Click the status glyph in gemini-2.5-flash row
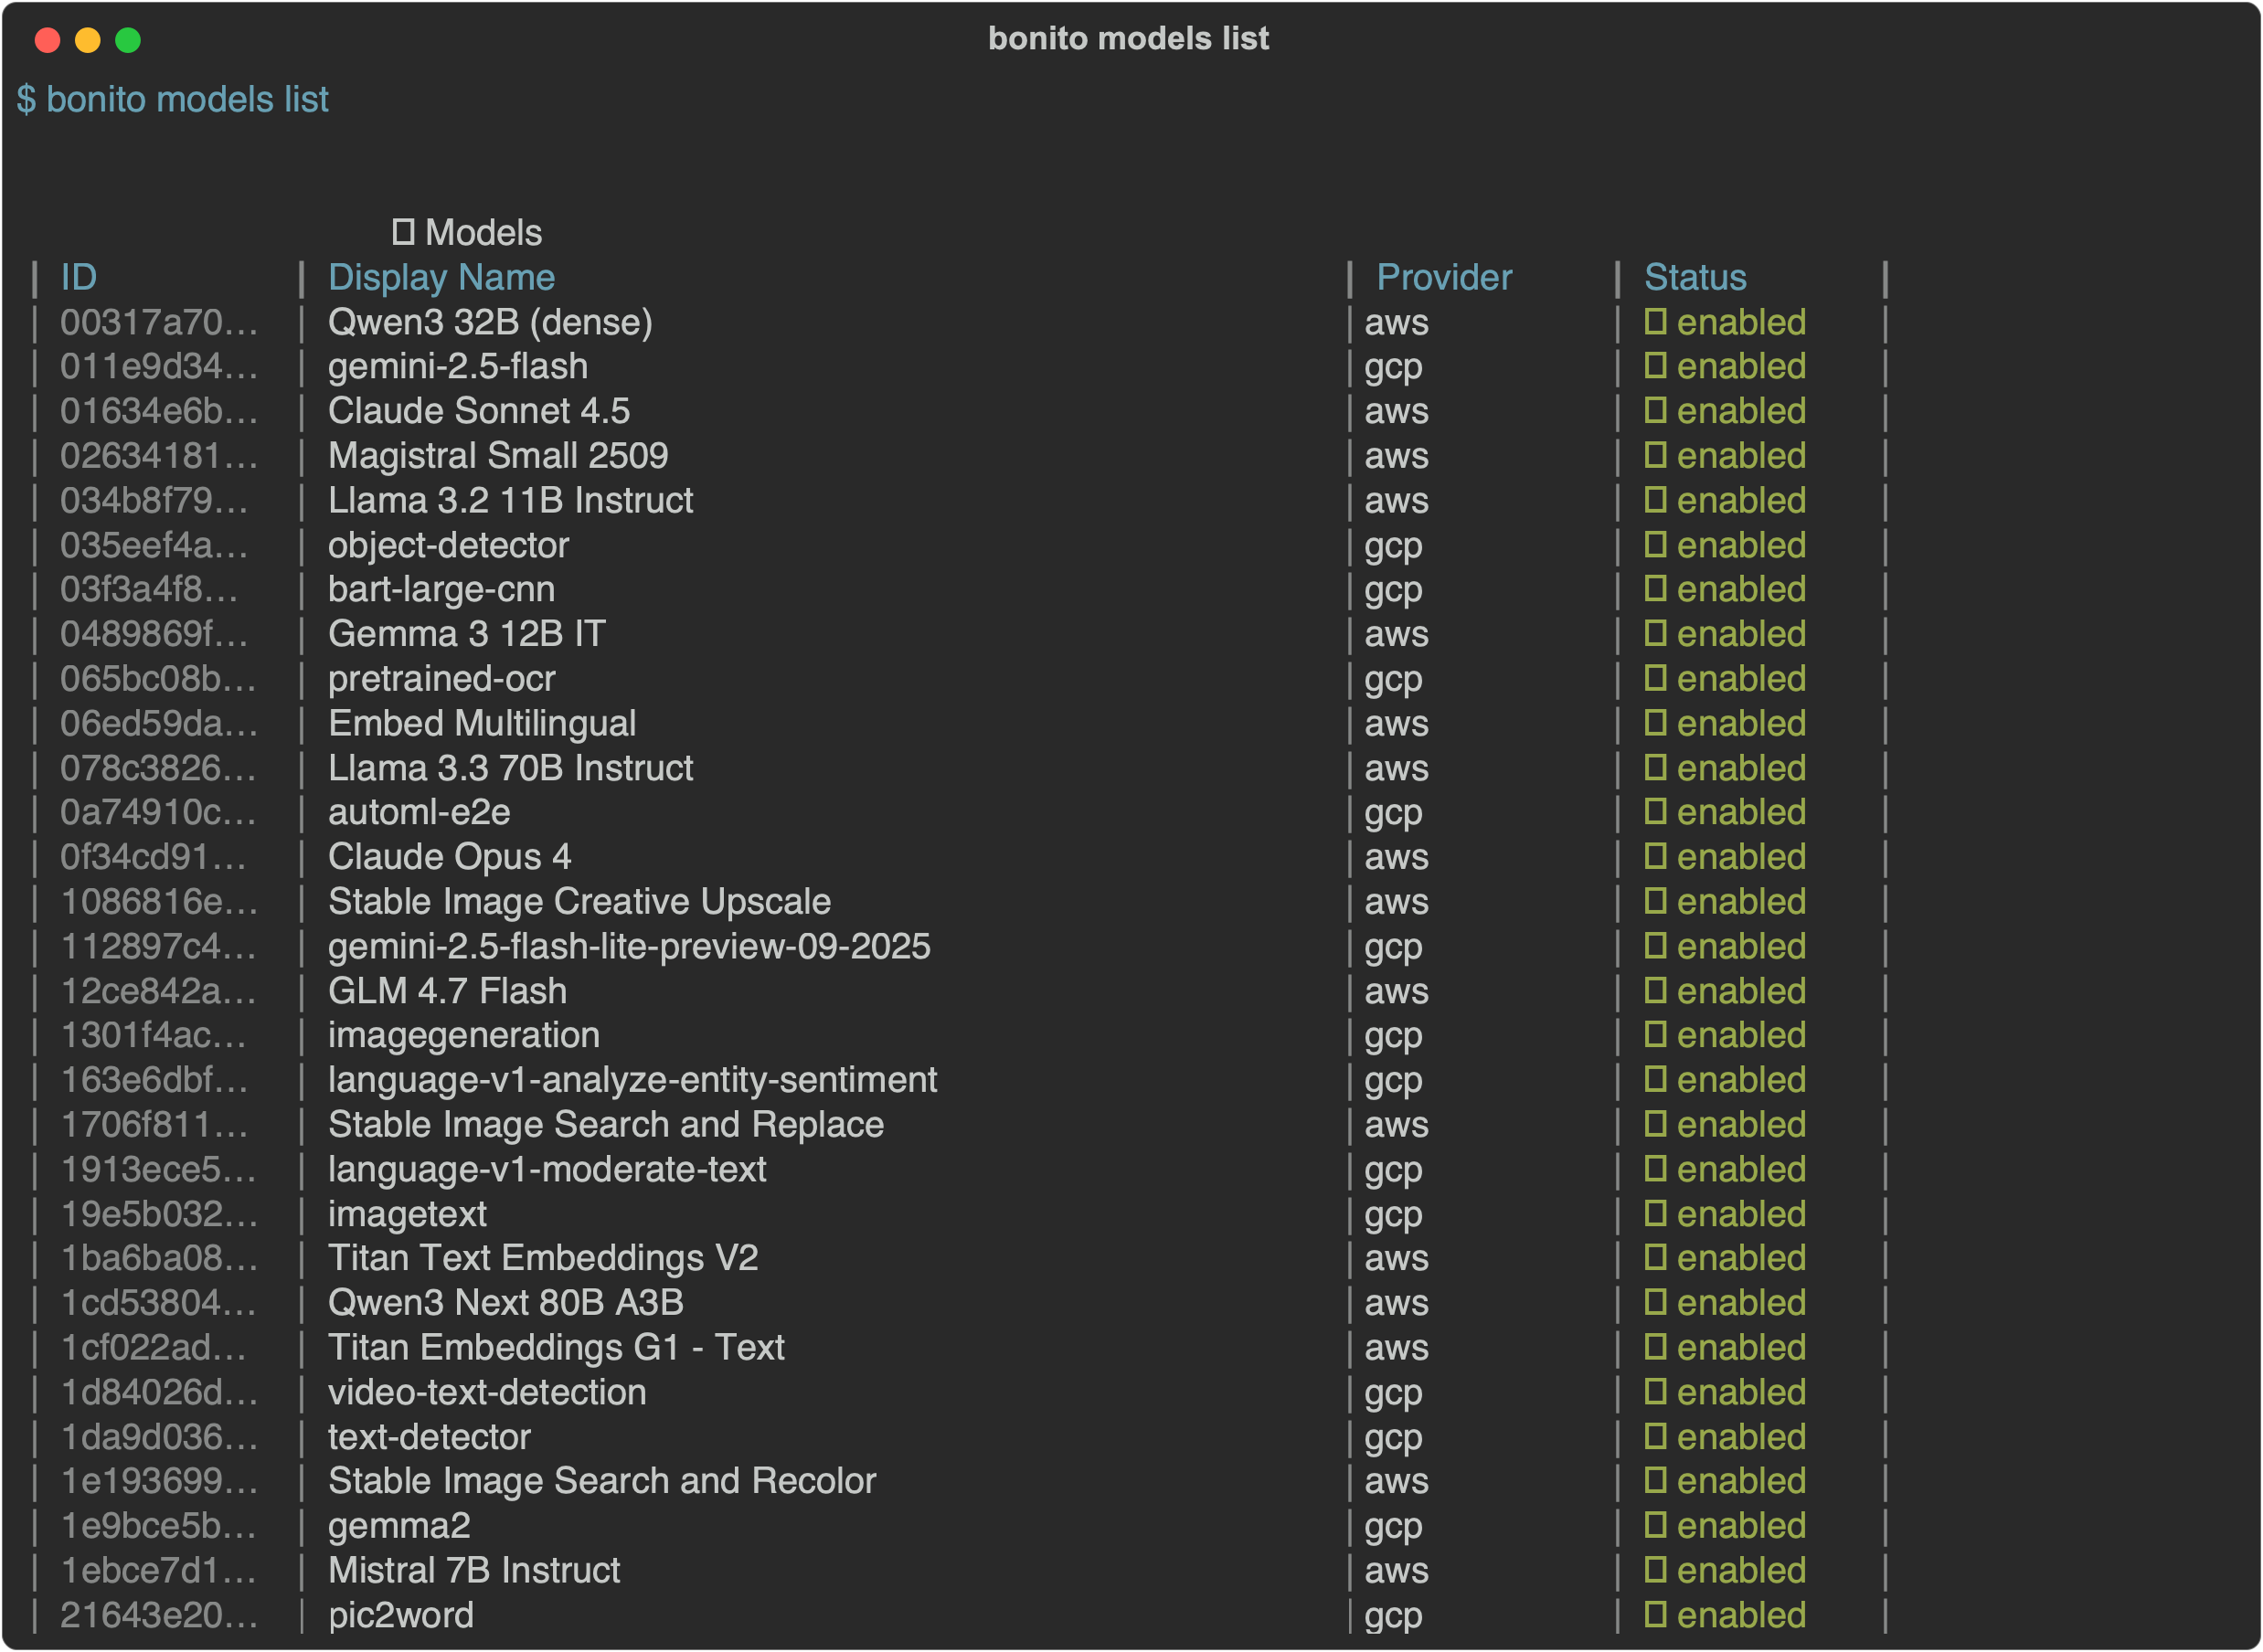The height and width of the screenshot is (1652, 2263). click(x=1655, y=366)
